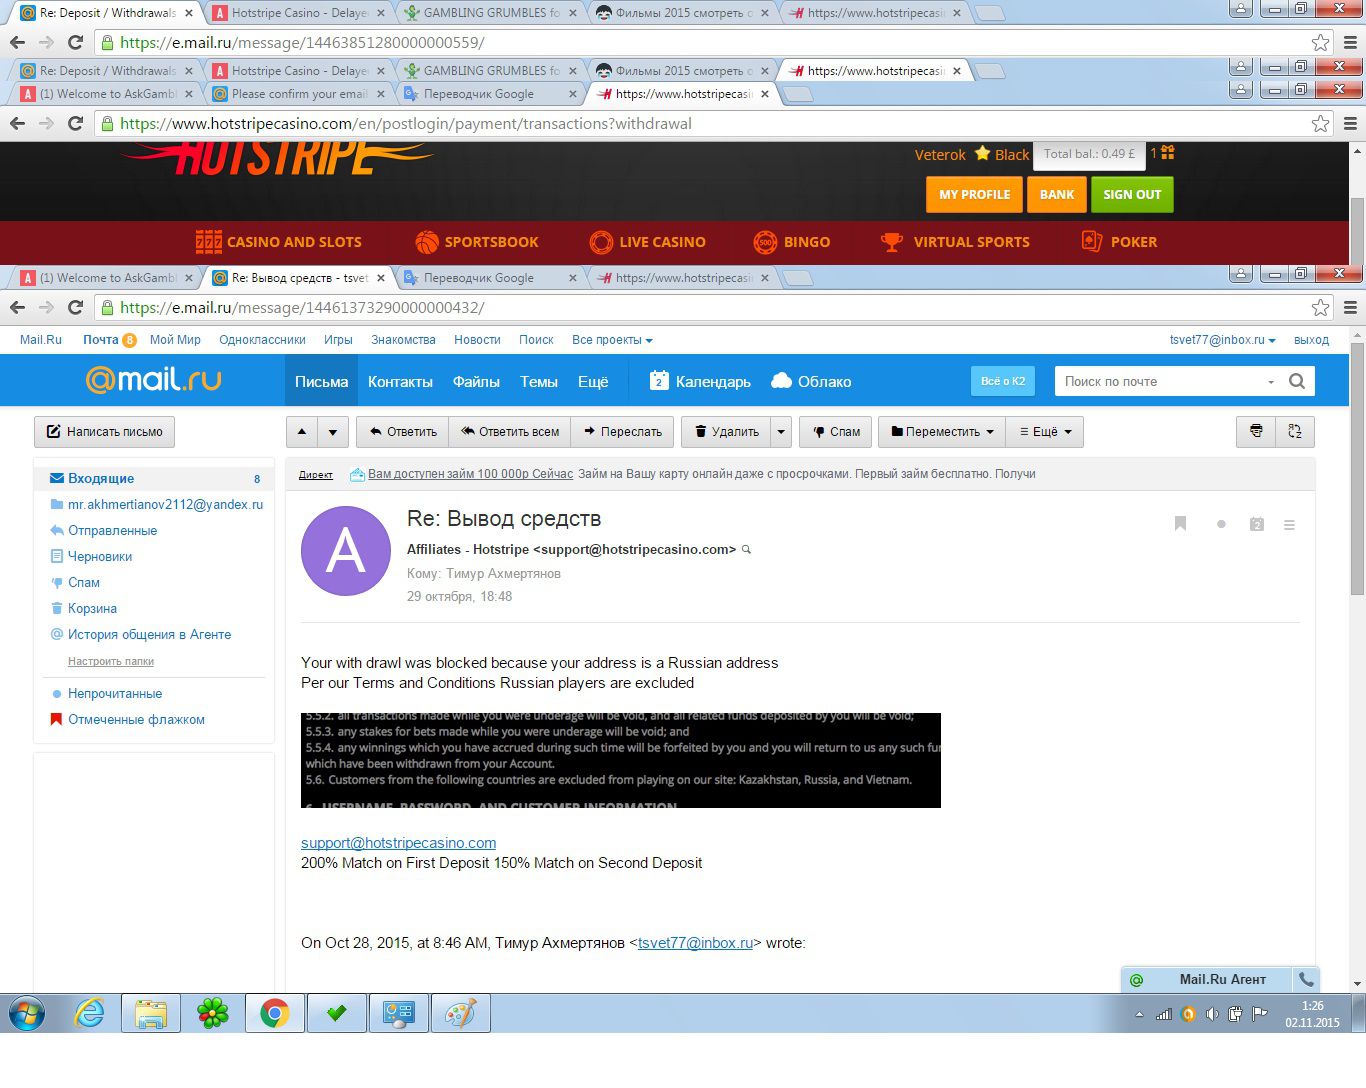Image resolution: width=1366 pixels, height=1088 pixels.
Task: Open the Корзина folder
Action: 92,608
